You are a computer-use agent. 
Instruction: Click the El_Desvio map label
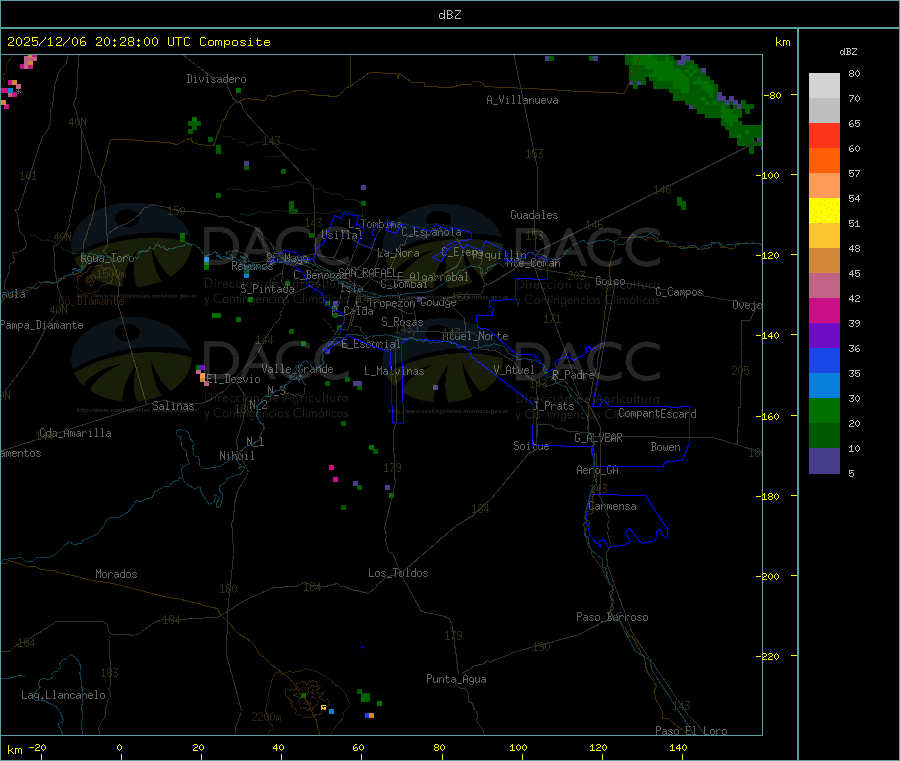click(234, 379)
